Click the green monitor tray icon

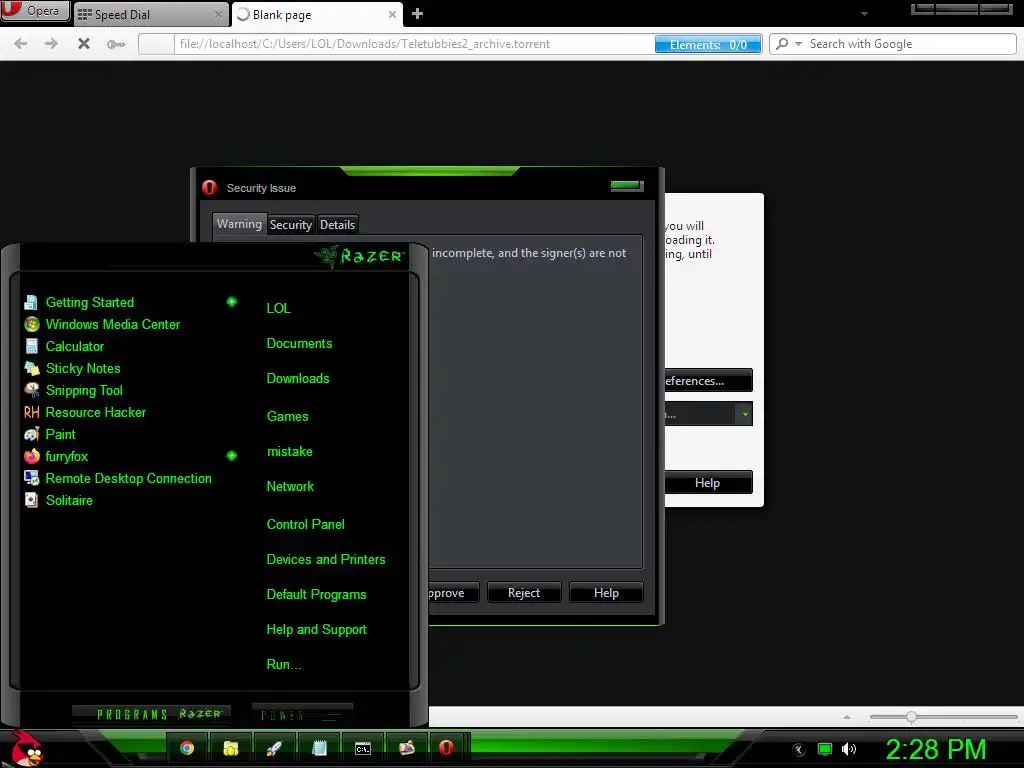pos(825,749)
